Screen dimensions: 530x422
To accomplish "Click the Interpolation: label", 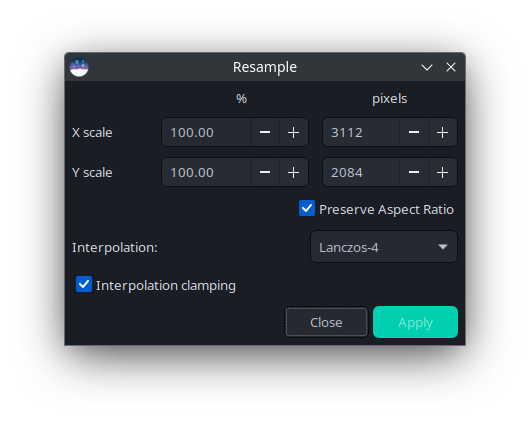I will (x=115, y=248).
